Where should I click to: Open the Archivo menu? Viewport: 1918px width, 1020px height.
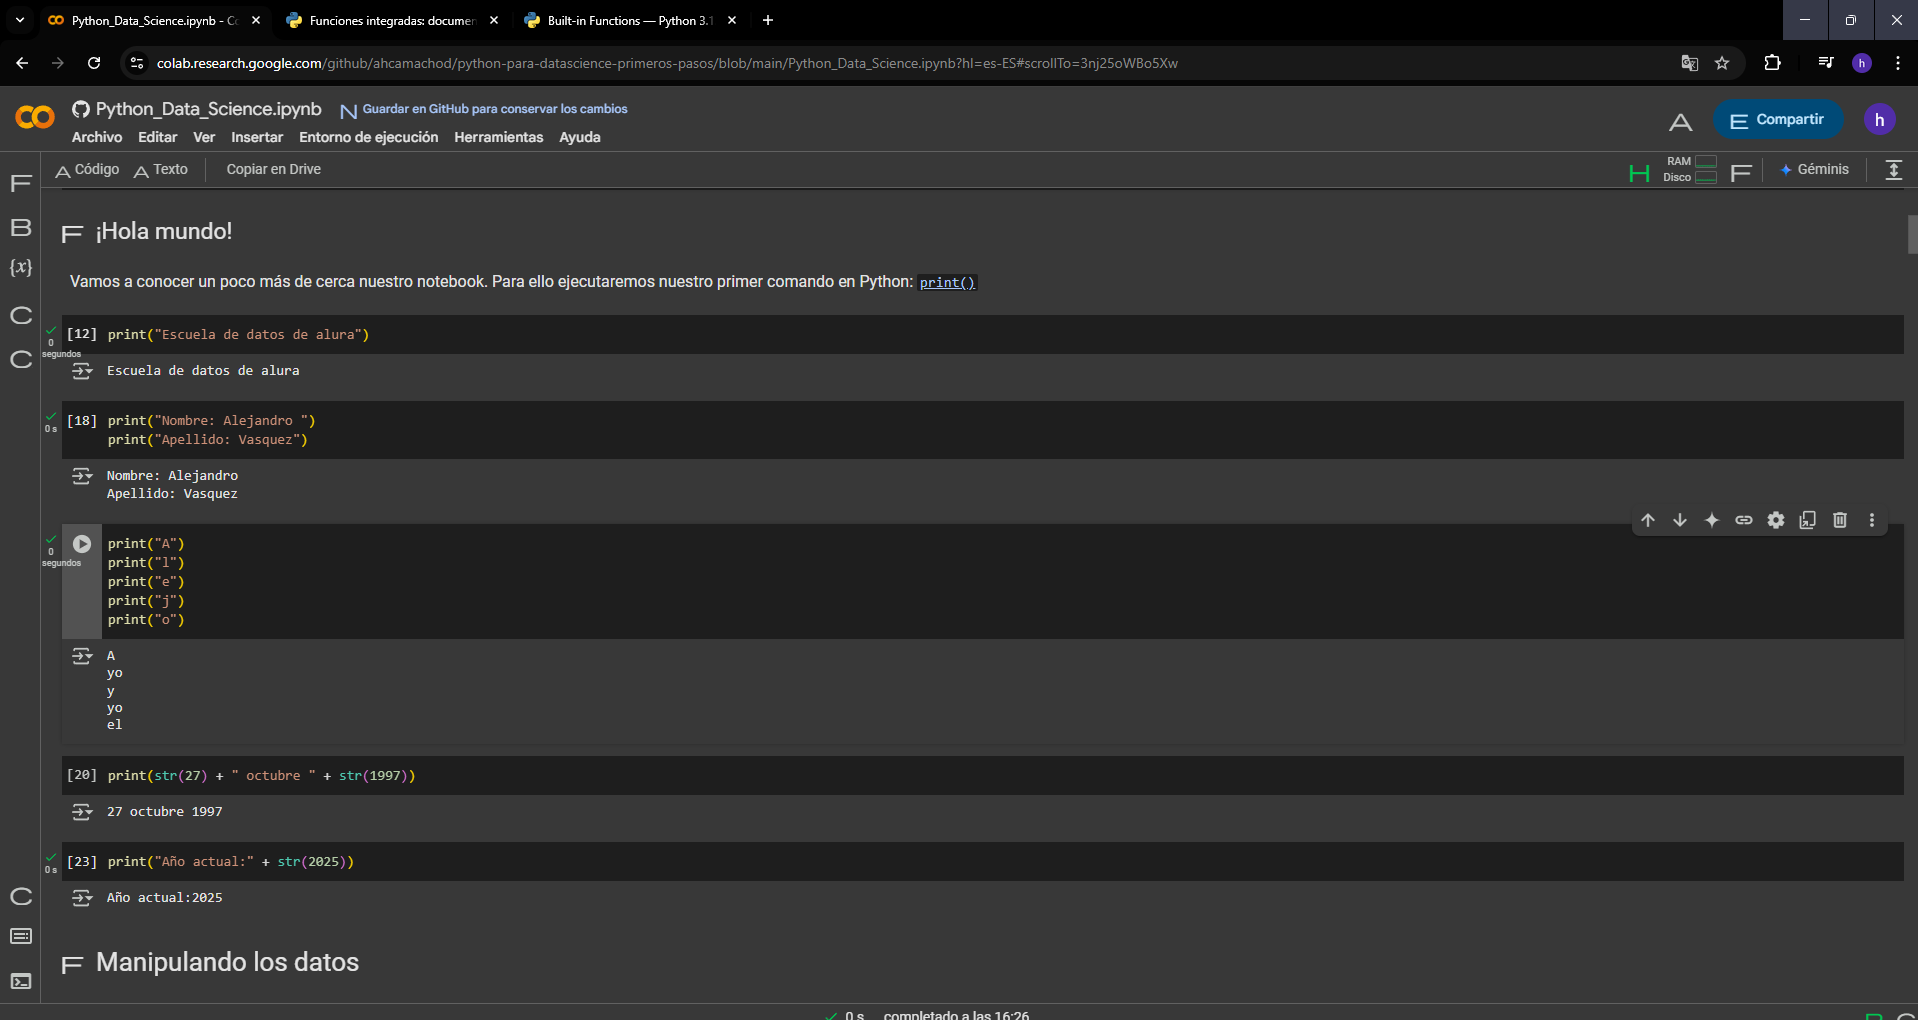(x=97, y=138)
